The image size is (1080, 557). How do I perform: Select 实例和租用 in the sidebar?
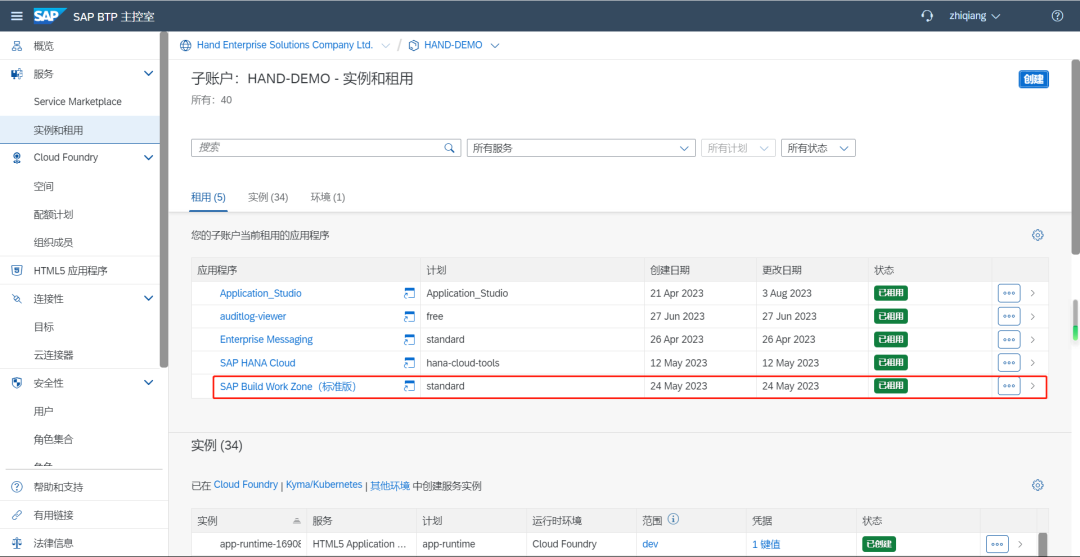[x=80, y=130]
